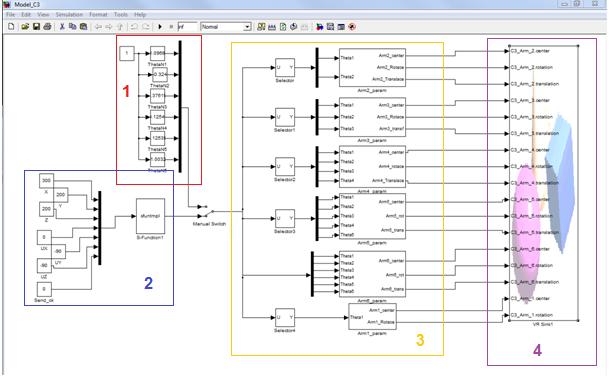Click the Undo arrow icon
The height and width of the screenshot is (377, 609).
[134, 27]
